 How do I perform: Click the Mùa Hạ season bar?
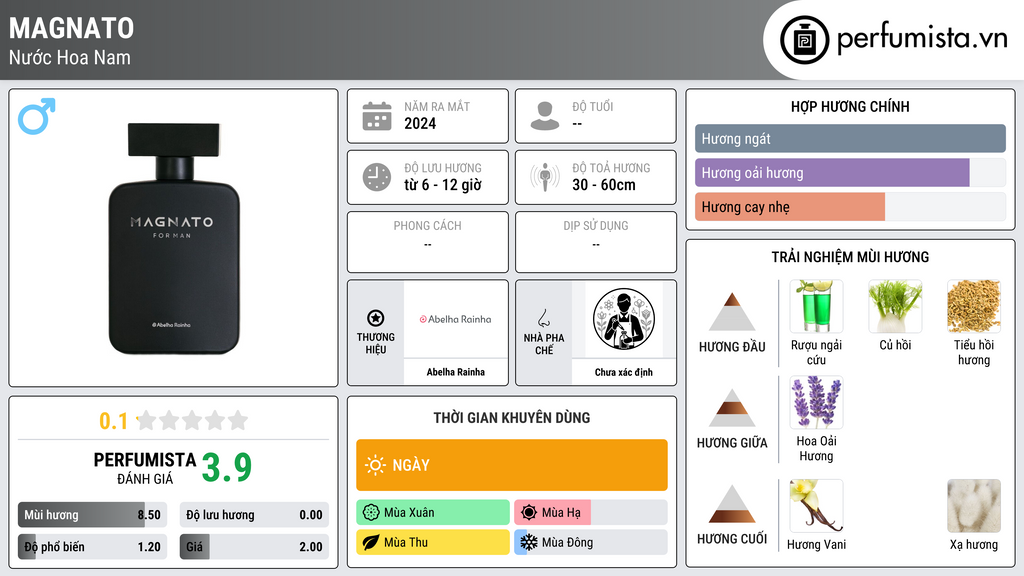(591, 513)
